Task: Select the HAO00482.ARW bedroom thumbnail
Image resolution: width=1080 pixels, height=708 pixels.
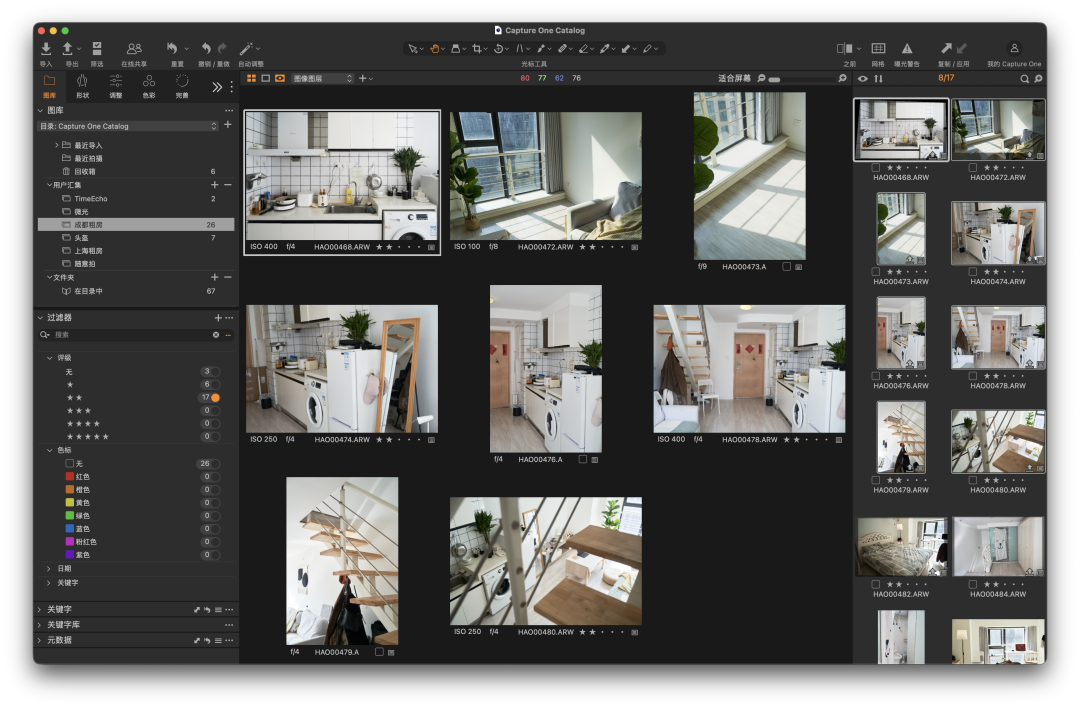Action: [901, 547]
